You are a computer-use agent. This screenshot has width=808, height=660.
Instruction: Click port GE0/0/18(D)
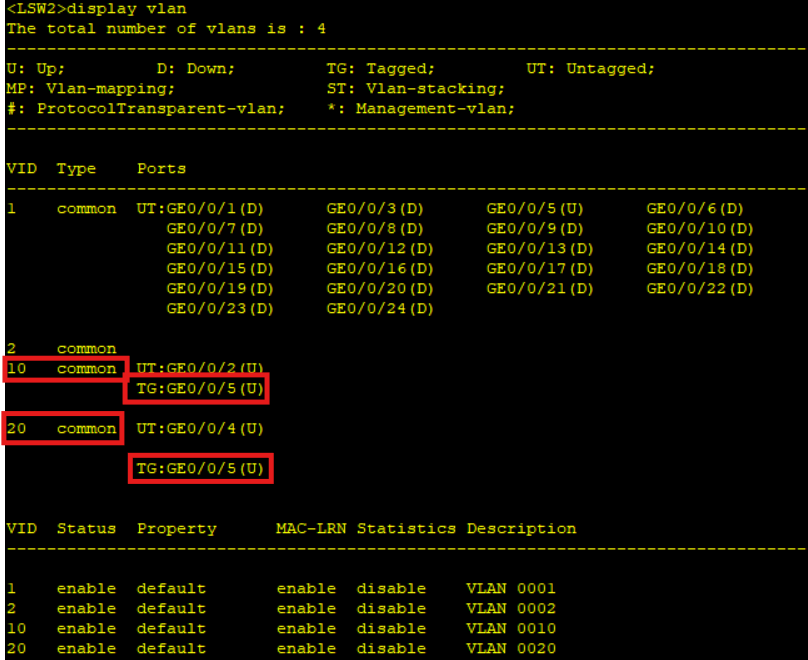(700, 269)
